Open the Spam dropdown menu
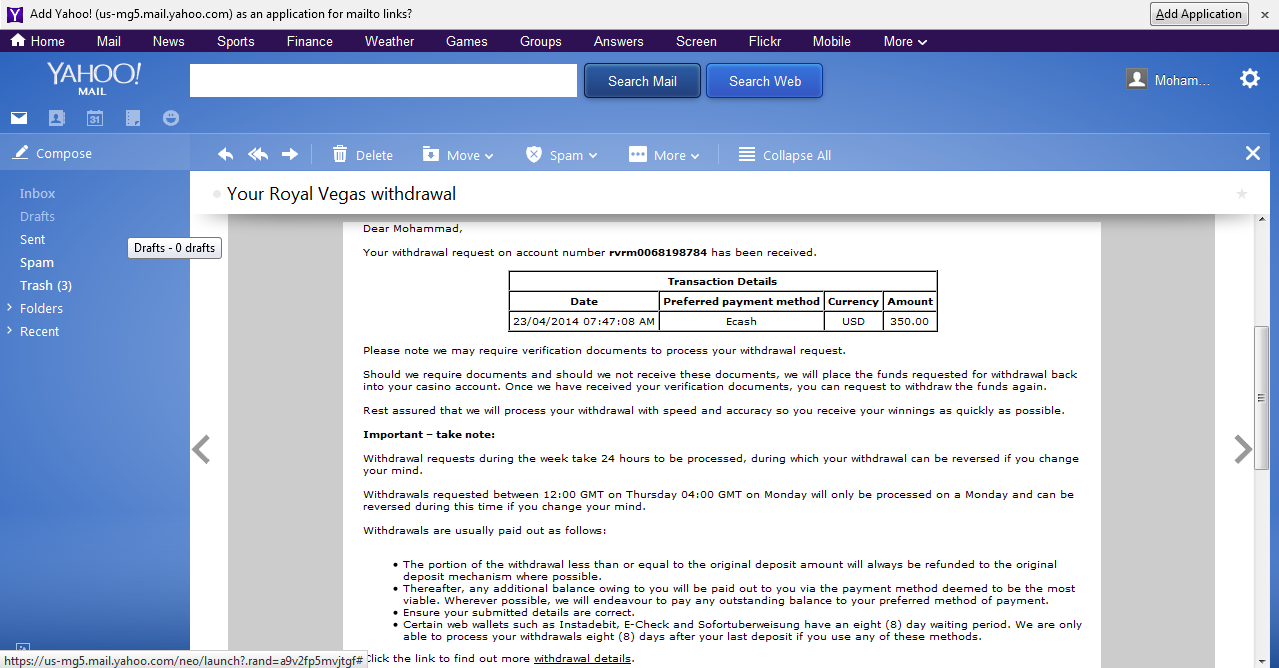 [x=561, y=155]
